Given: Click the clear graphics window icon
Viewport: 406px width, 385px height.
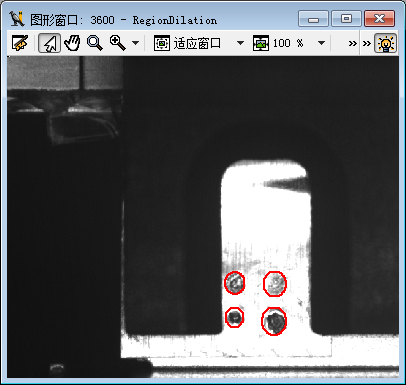Looking at the screenshot, I should (x=20, y=43).
